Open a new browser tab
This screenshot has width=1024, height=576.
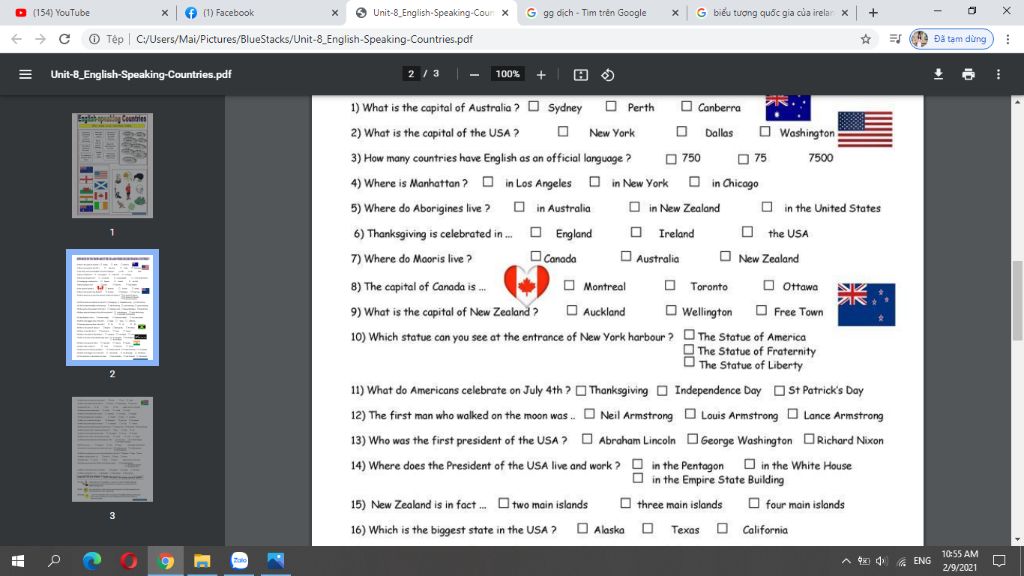[x=873, y=12]
